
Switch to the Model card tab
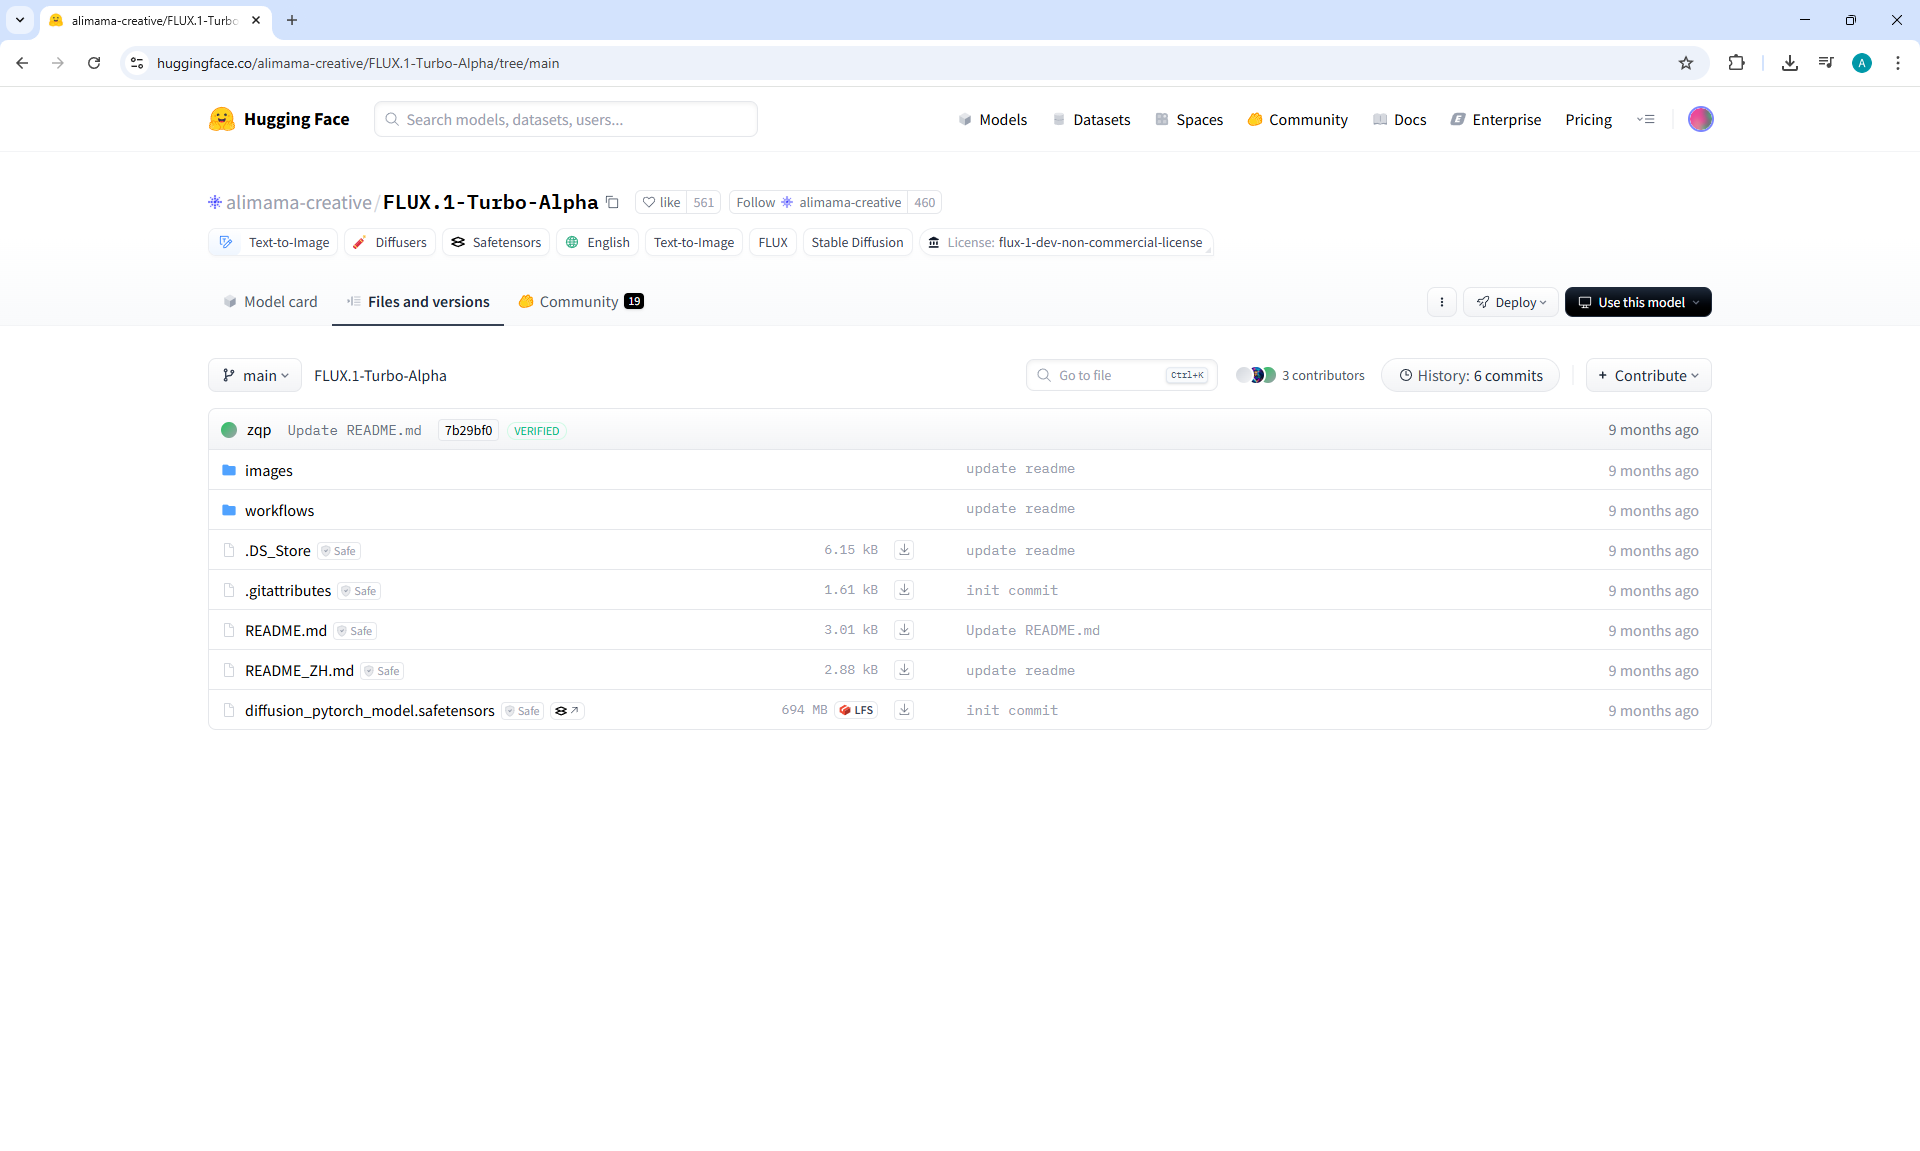(x=270, y=302)
